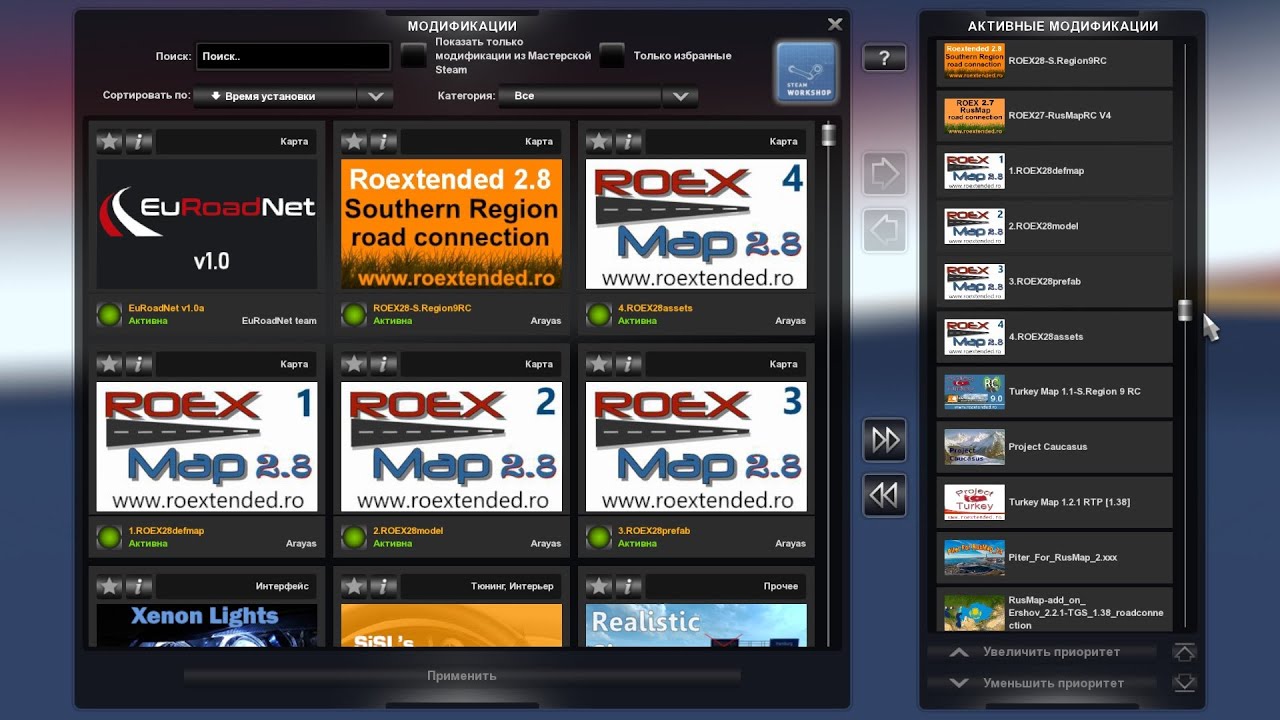Viewport: 1280px width, 720px height.
Task: Move selected mod to active list arrow
Action: point(884,174)
